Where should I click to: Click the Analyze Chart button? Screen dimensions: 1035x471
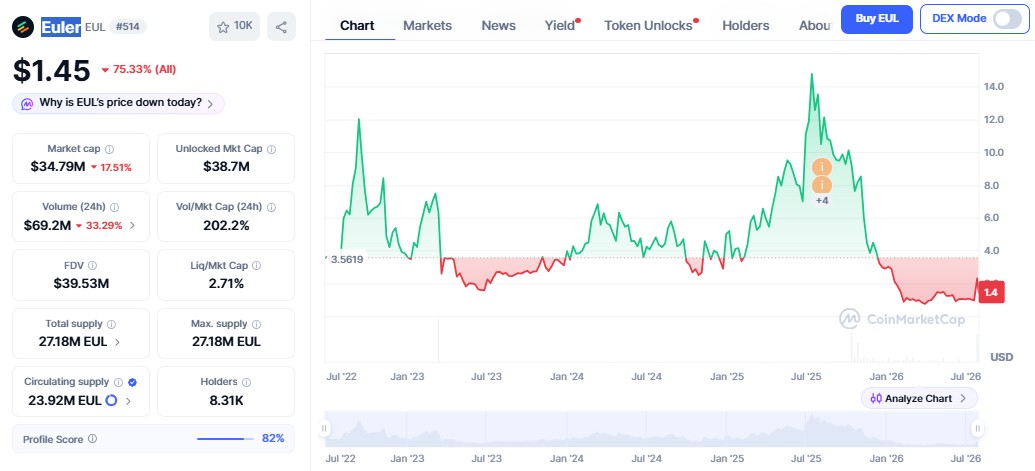[919, 398]
